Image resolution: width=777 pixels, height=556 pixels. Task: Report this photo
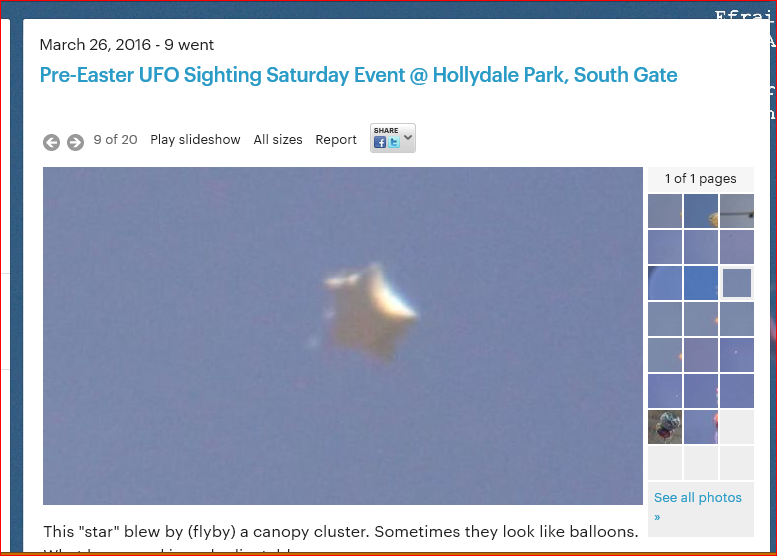click(336, 140)
